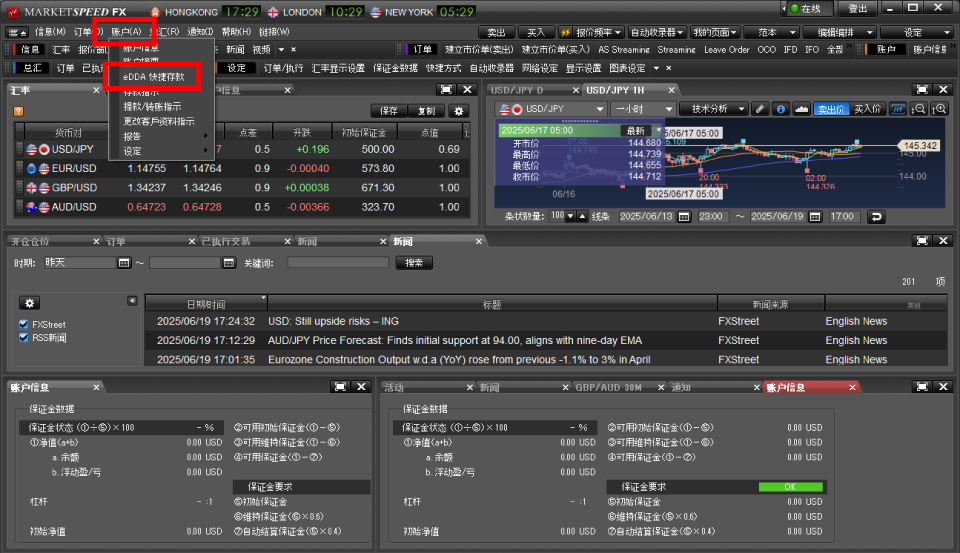Open the 技术分析 dropdown in chart

pyautogui.click(x=714, y=109)
